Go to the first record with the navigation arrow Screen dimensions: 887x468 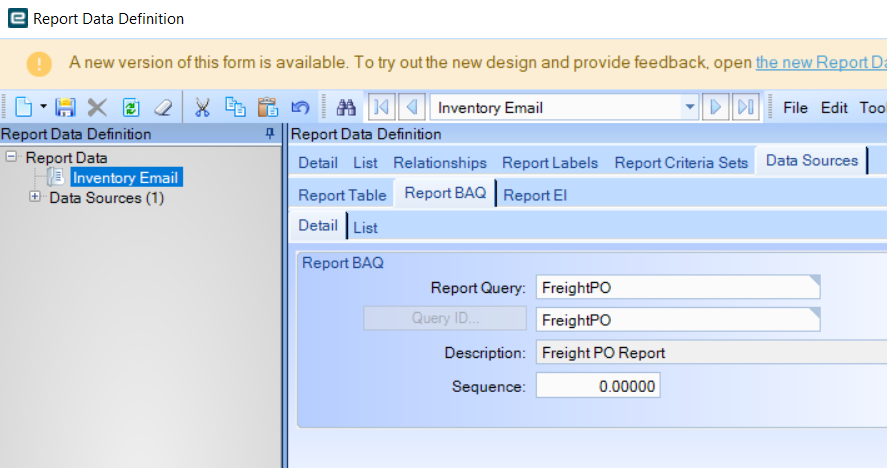click(381, 107)
